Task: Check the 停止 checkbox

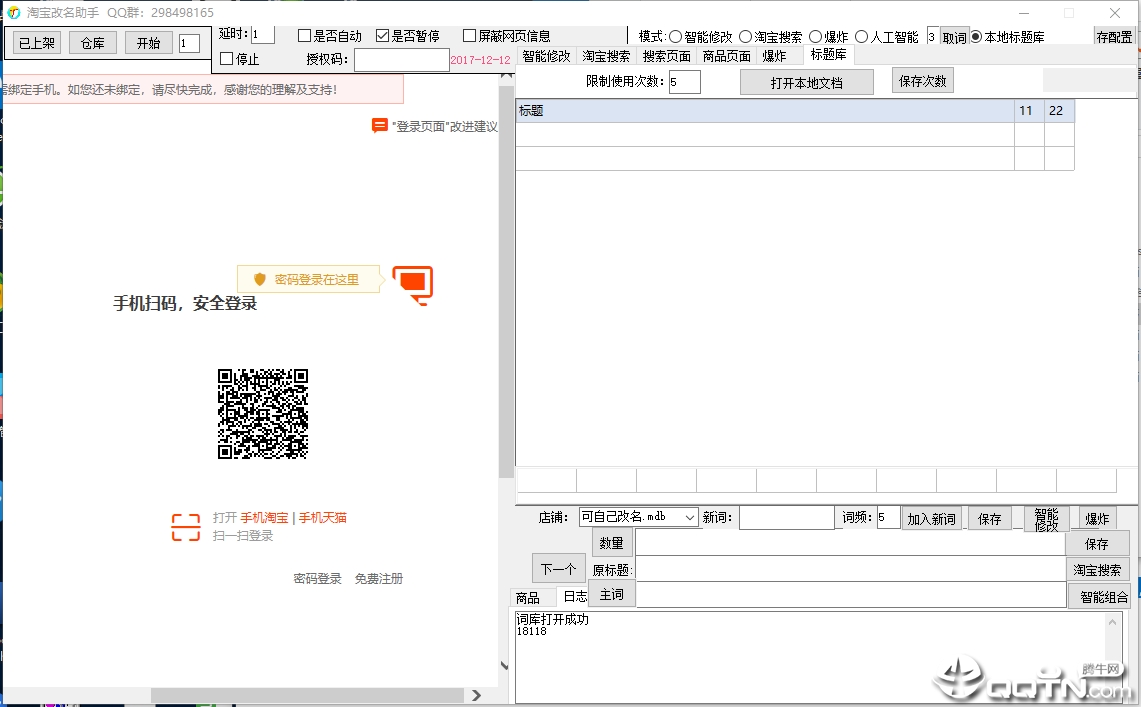Action: 226,58
